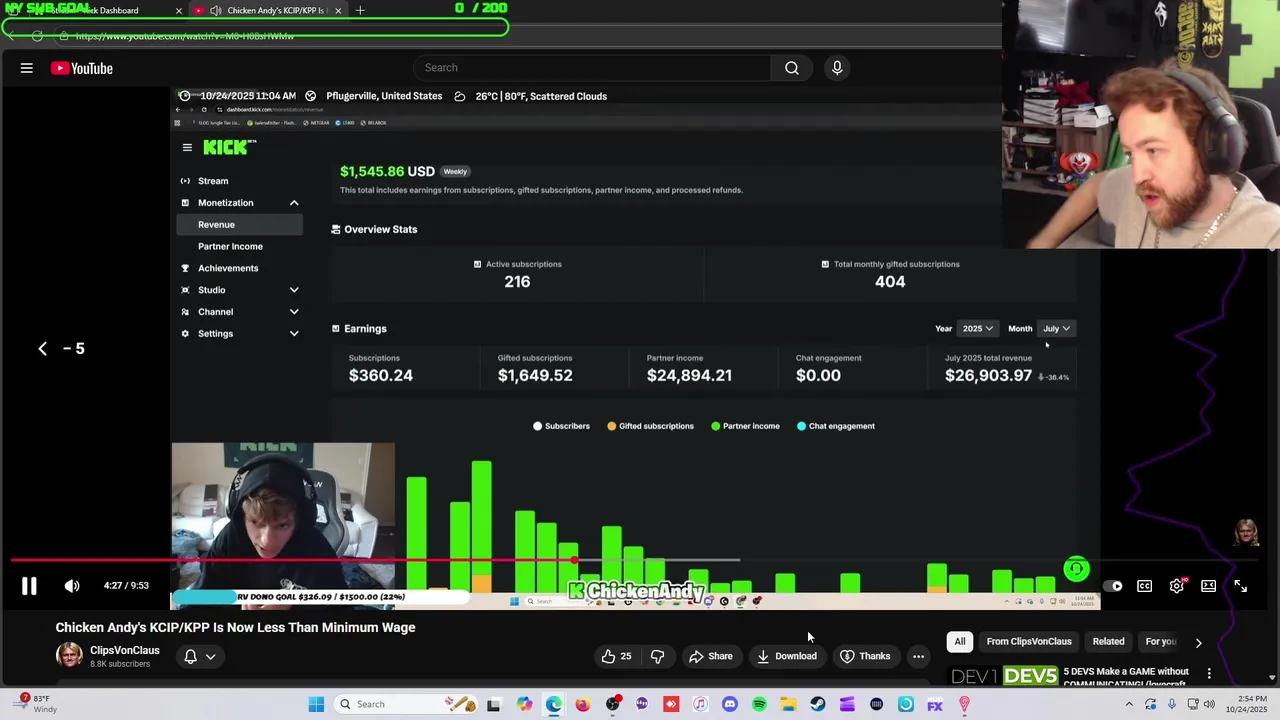Click the channel watermark in video corner
The width and height of the screenshot is (1280, 720).
[1245, 532]
